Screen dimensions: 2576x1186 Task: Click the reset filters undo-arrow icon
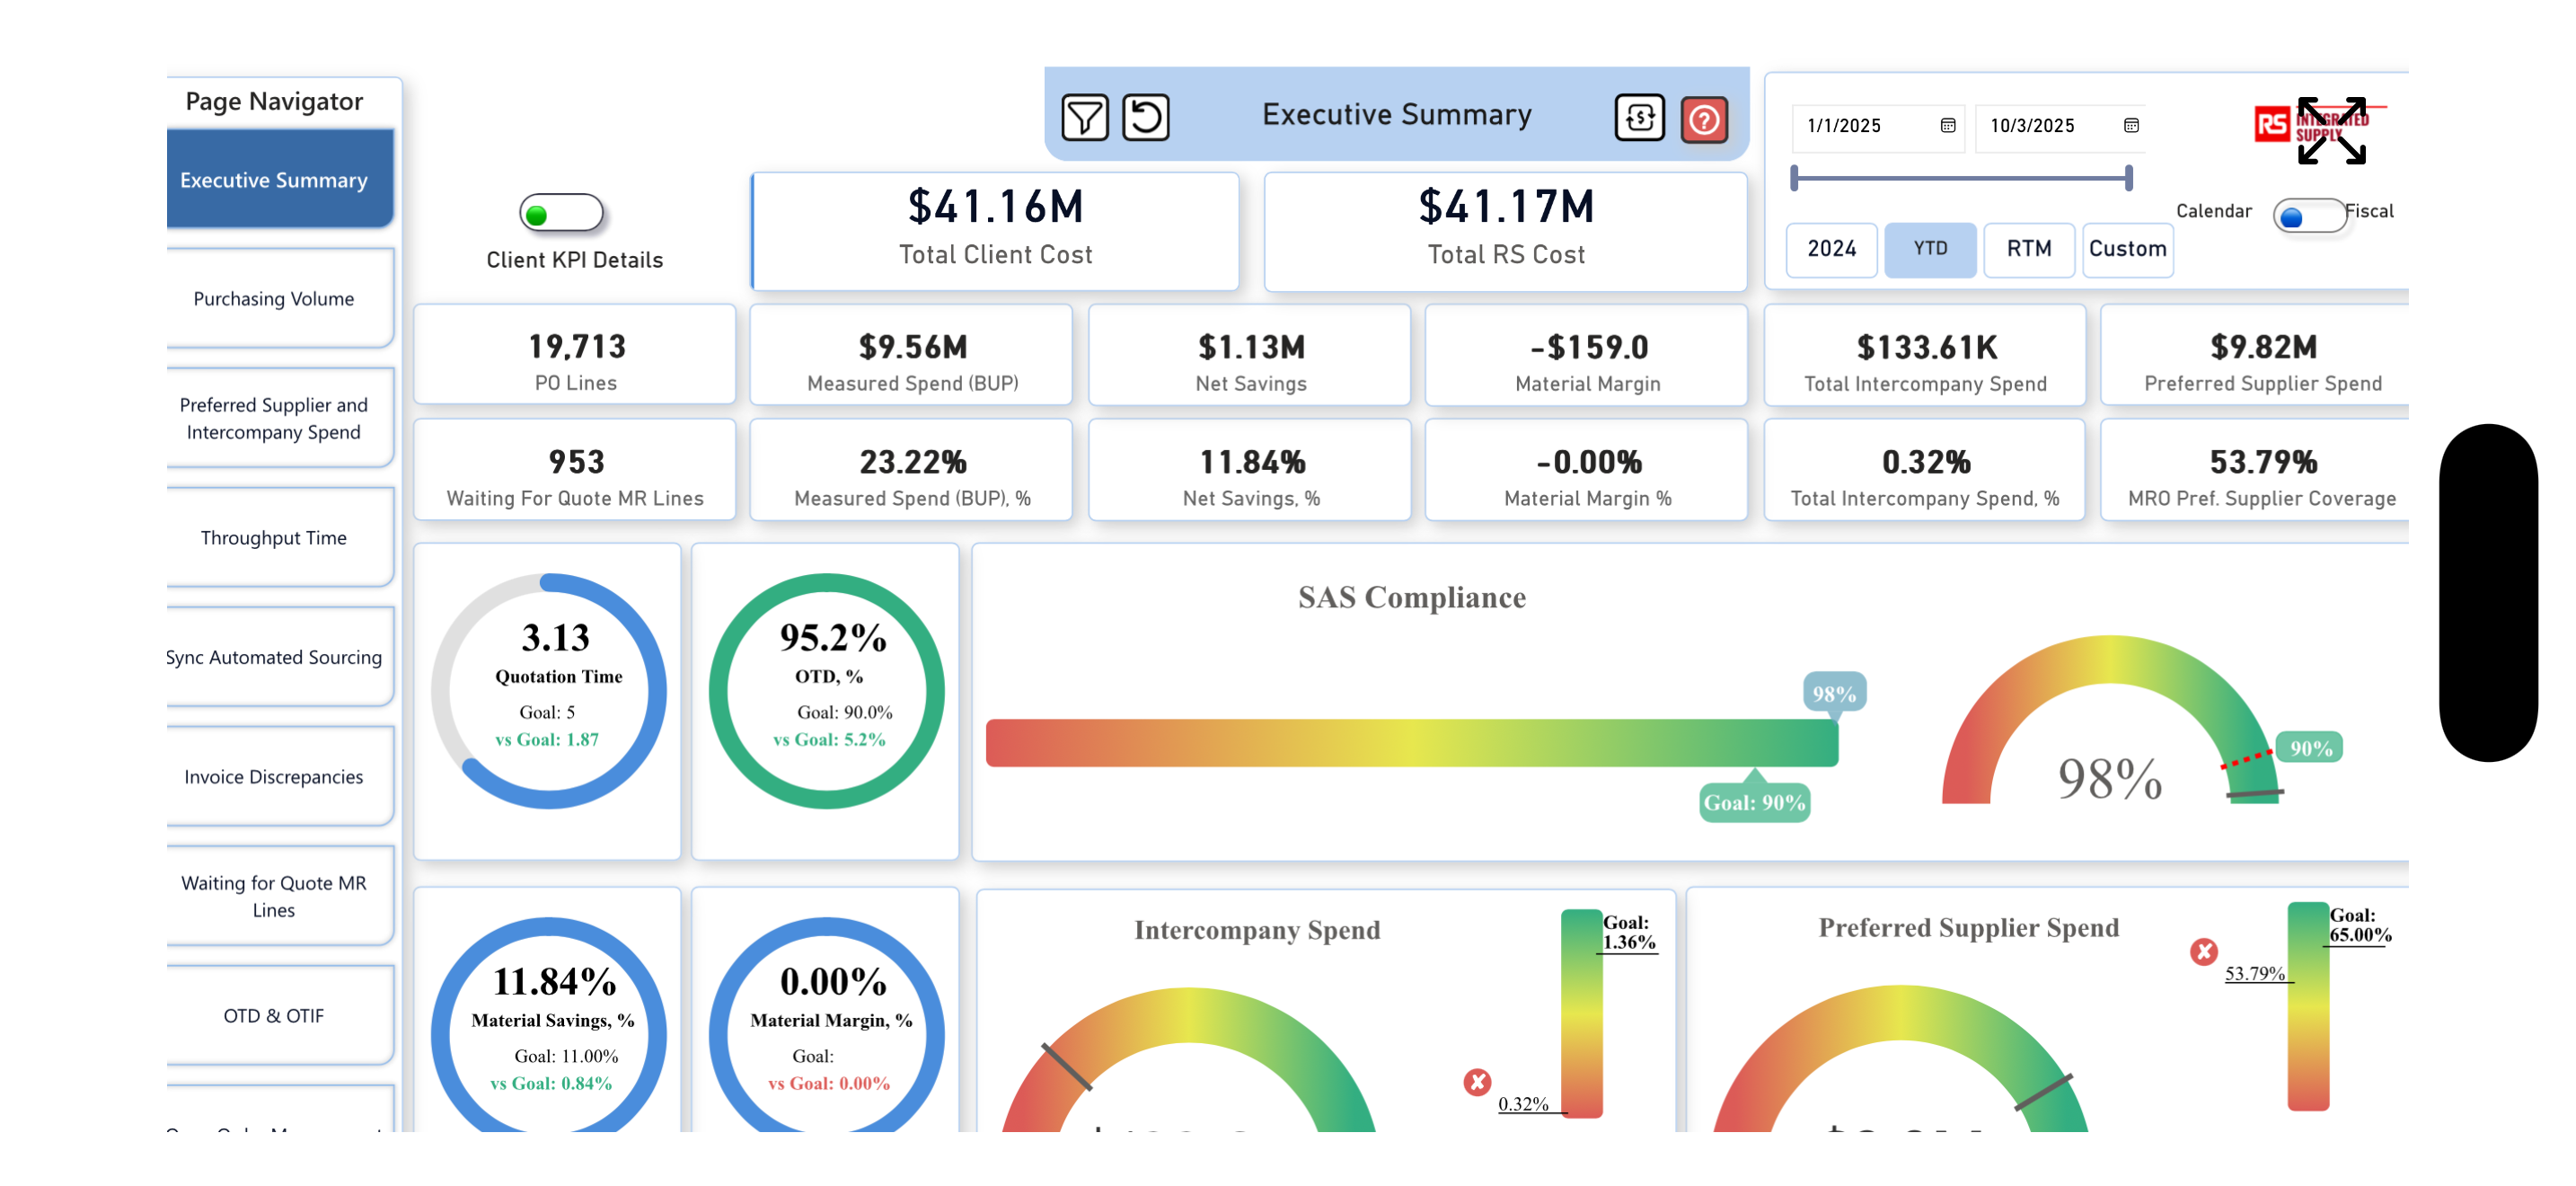point(1145,118)
